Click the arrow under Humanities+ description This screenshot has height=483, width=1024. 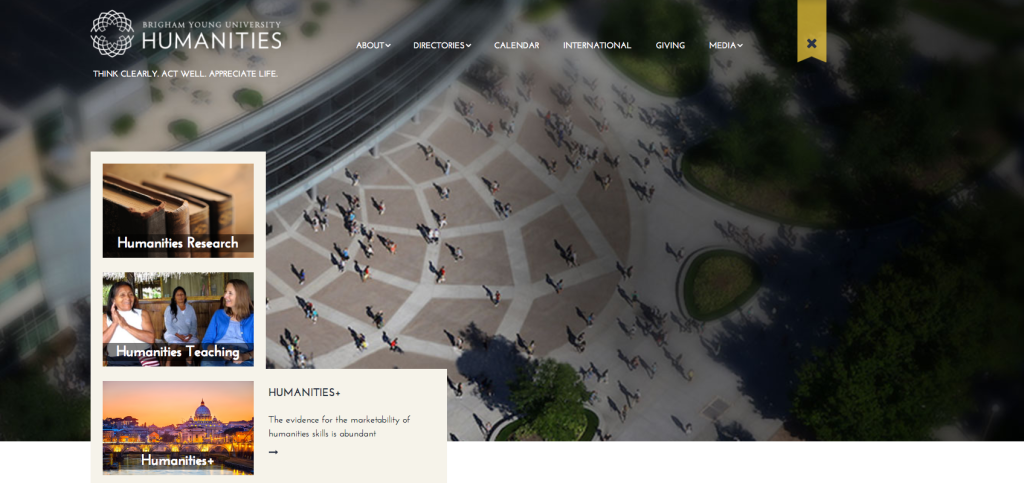pos(273,452)
